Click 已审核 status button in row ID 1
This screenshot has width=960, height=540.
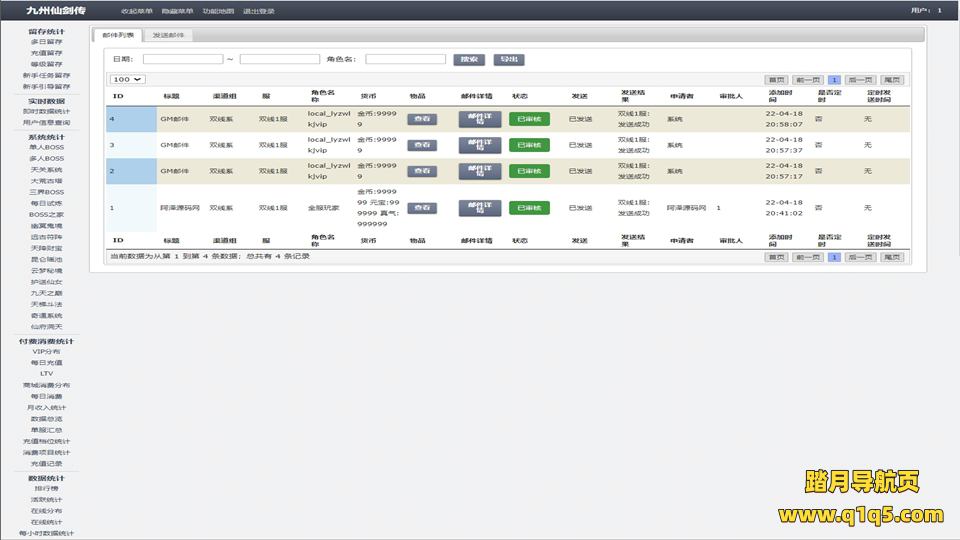(529, 208)
